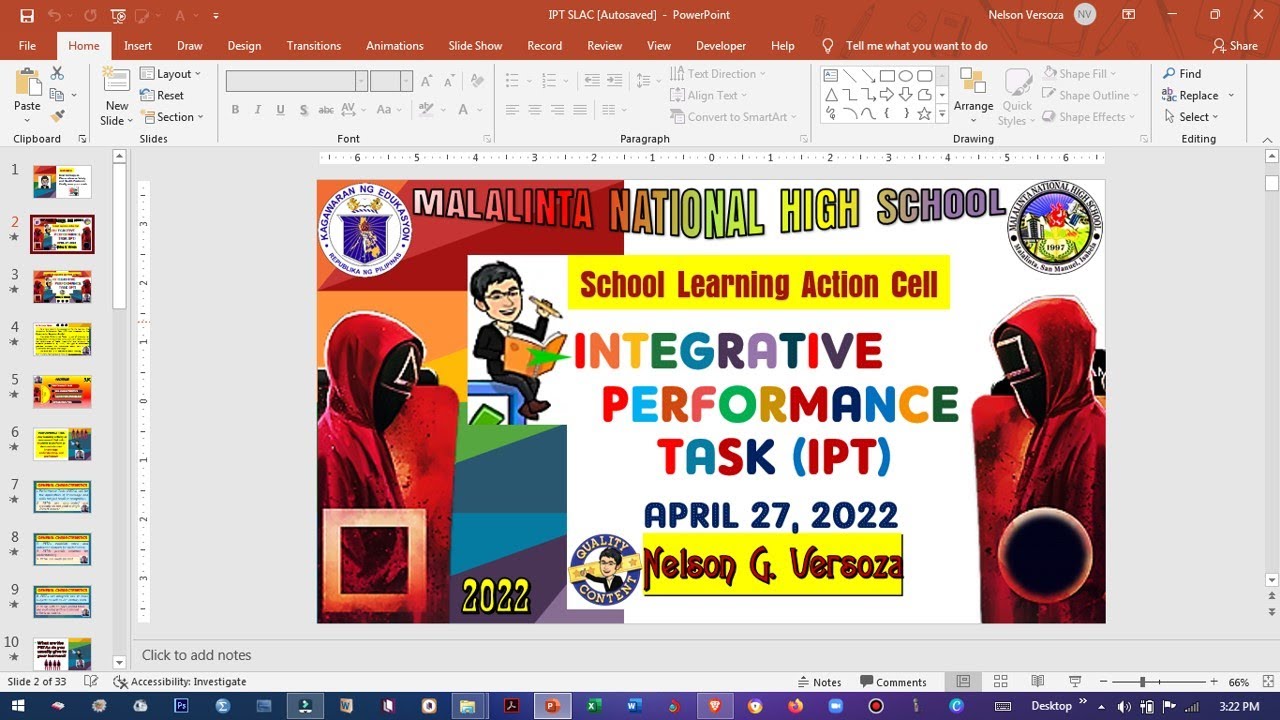Expand the font size combo box
1280x720 pixels.
click(x=406, y=82)
